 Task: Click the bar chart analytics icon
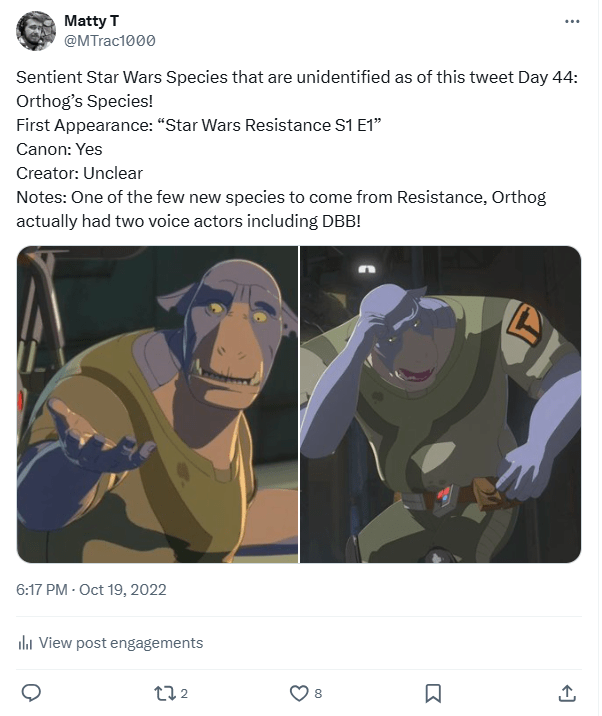point(25,643)
